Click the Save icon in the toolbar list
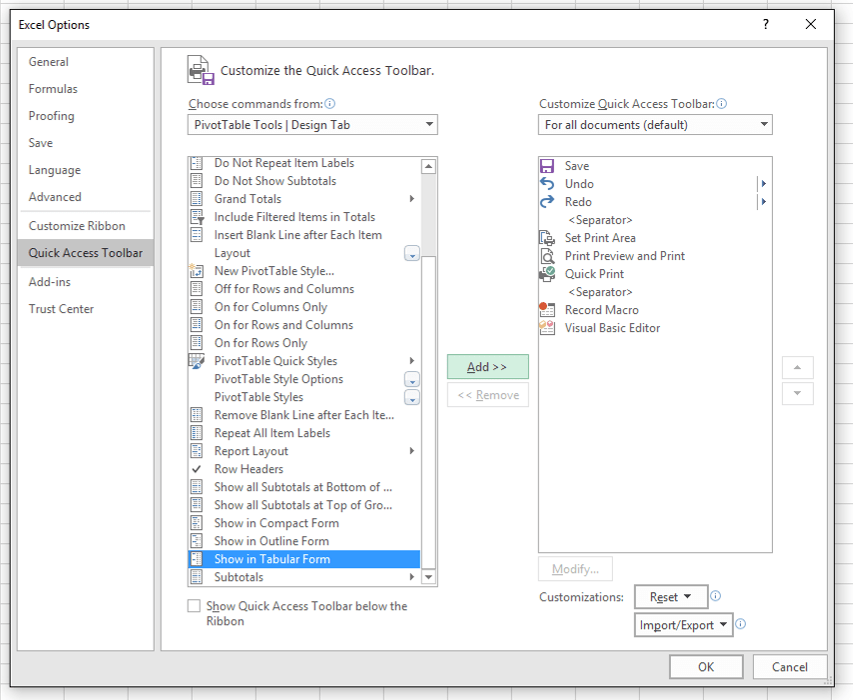The height and width of the screenshot is (700, 853). [546, 165]
